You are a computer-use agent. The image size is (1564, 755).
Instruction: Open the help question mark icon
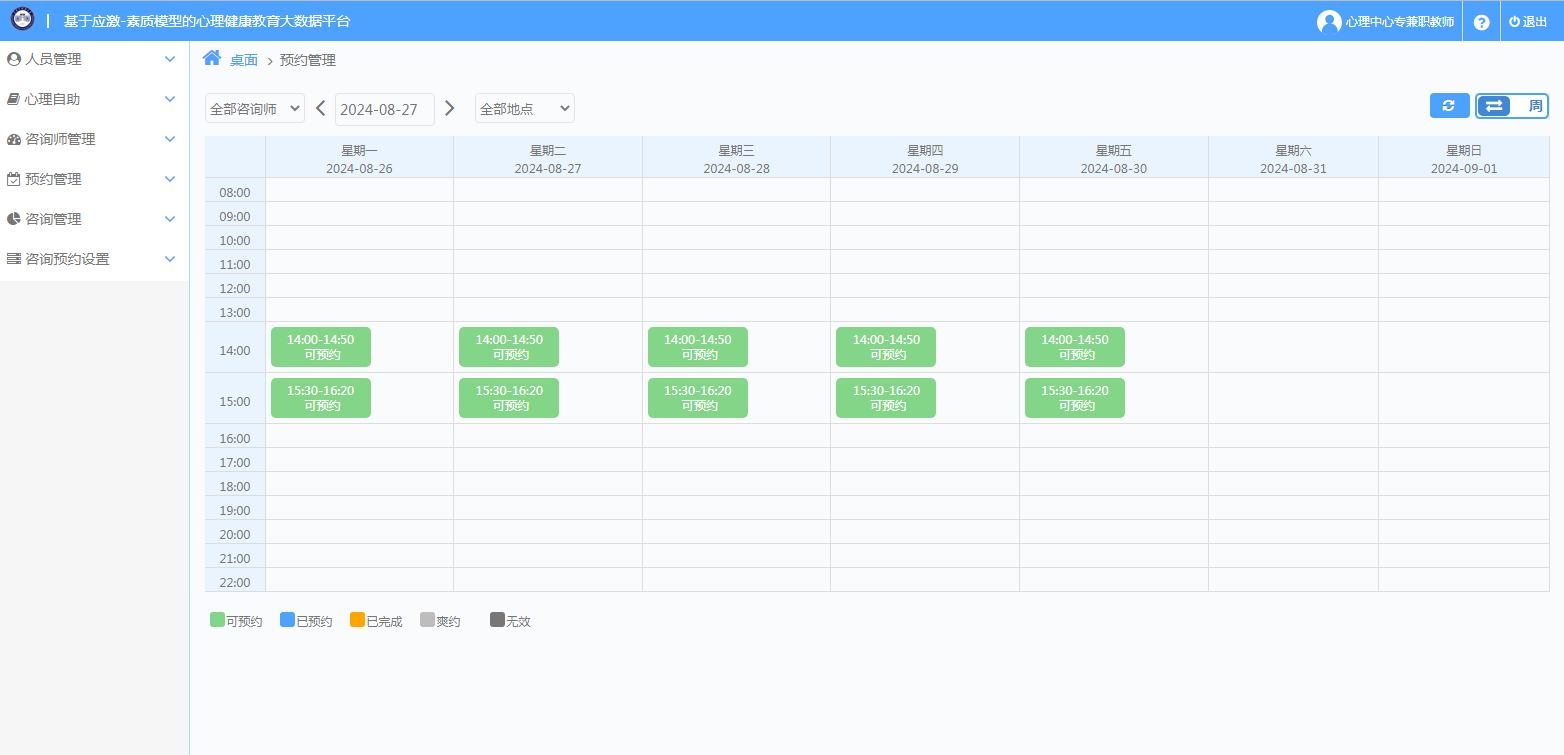coord(1481,22)
